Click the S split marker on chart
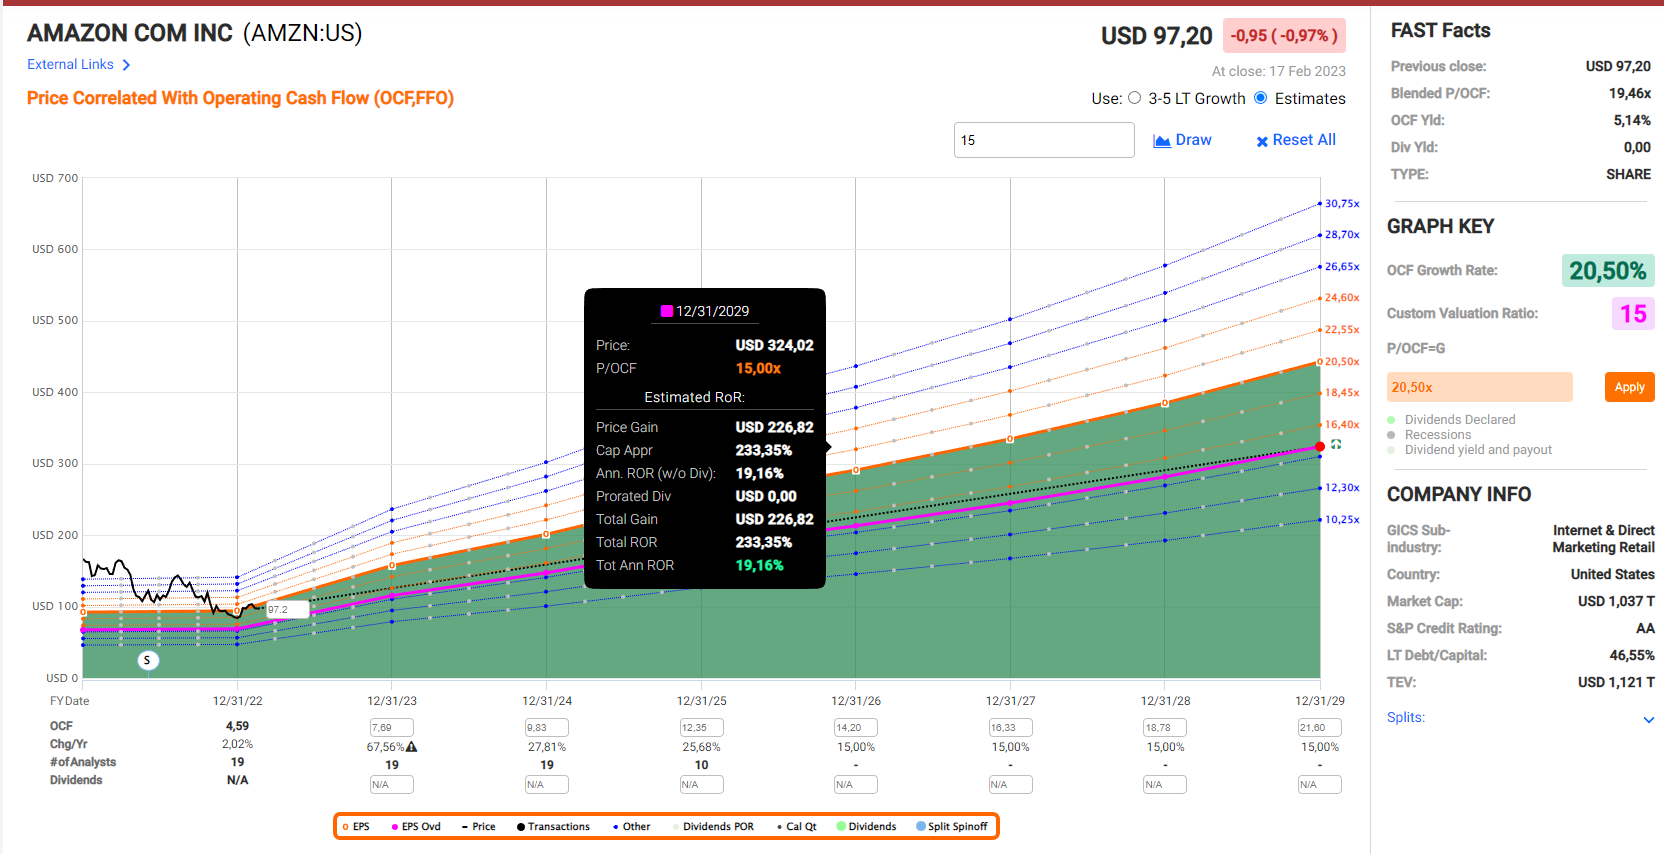Image resolution: width=1664 pixels, height=854 pixels. 147,660
